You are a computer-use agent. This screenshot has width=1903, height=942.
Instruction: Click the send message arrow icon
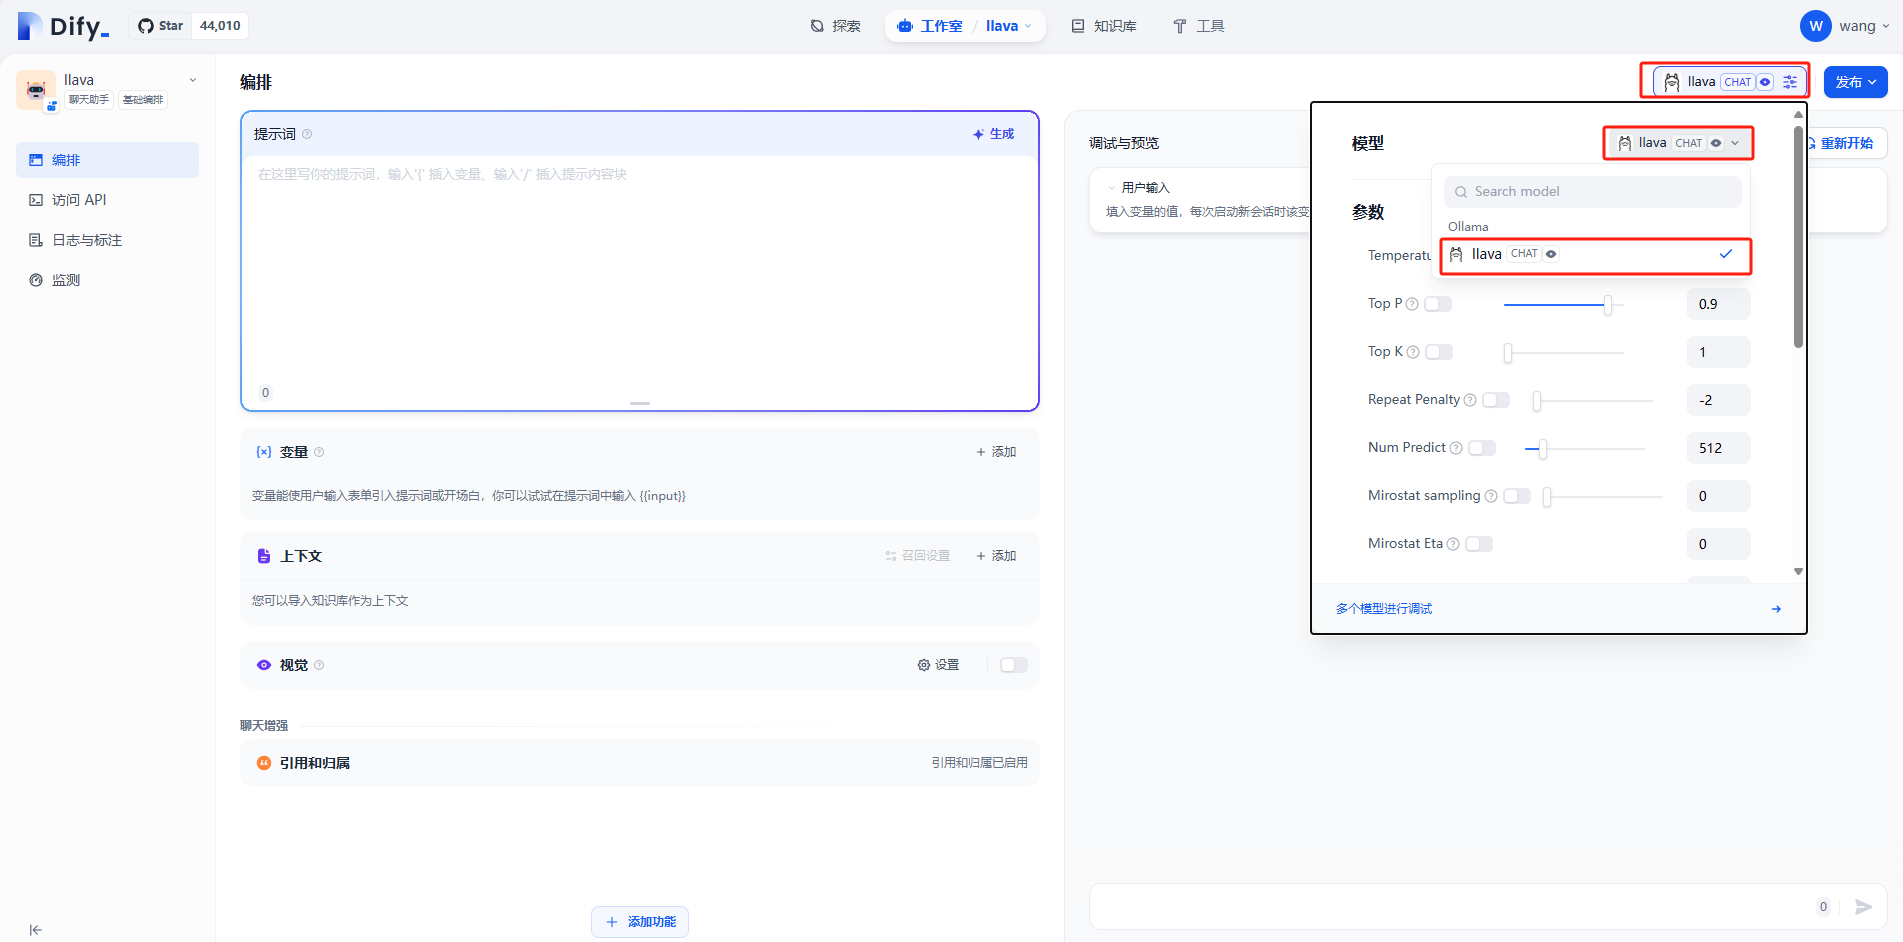tap(1863, 907)
